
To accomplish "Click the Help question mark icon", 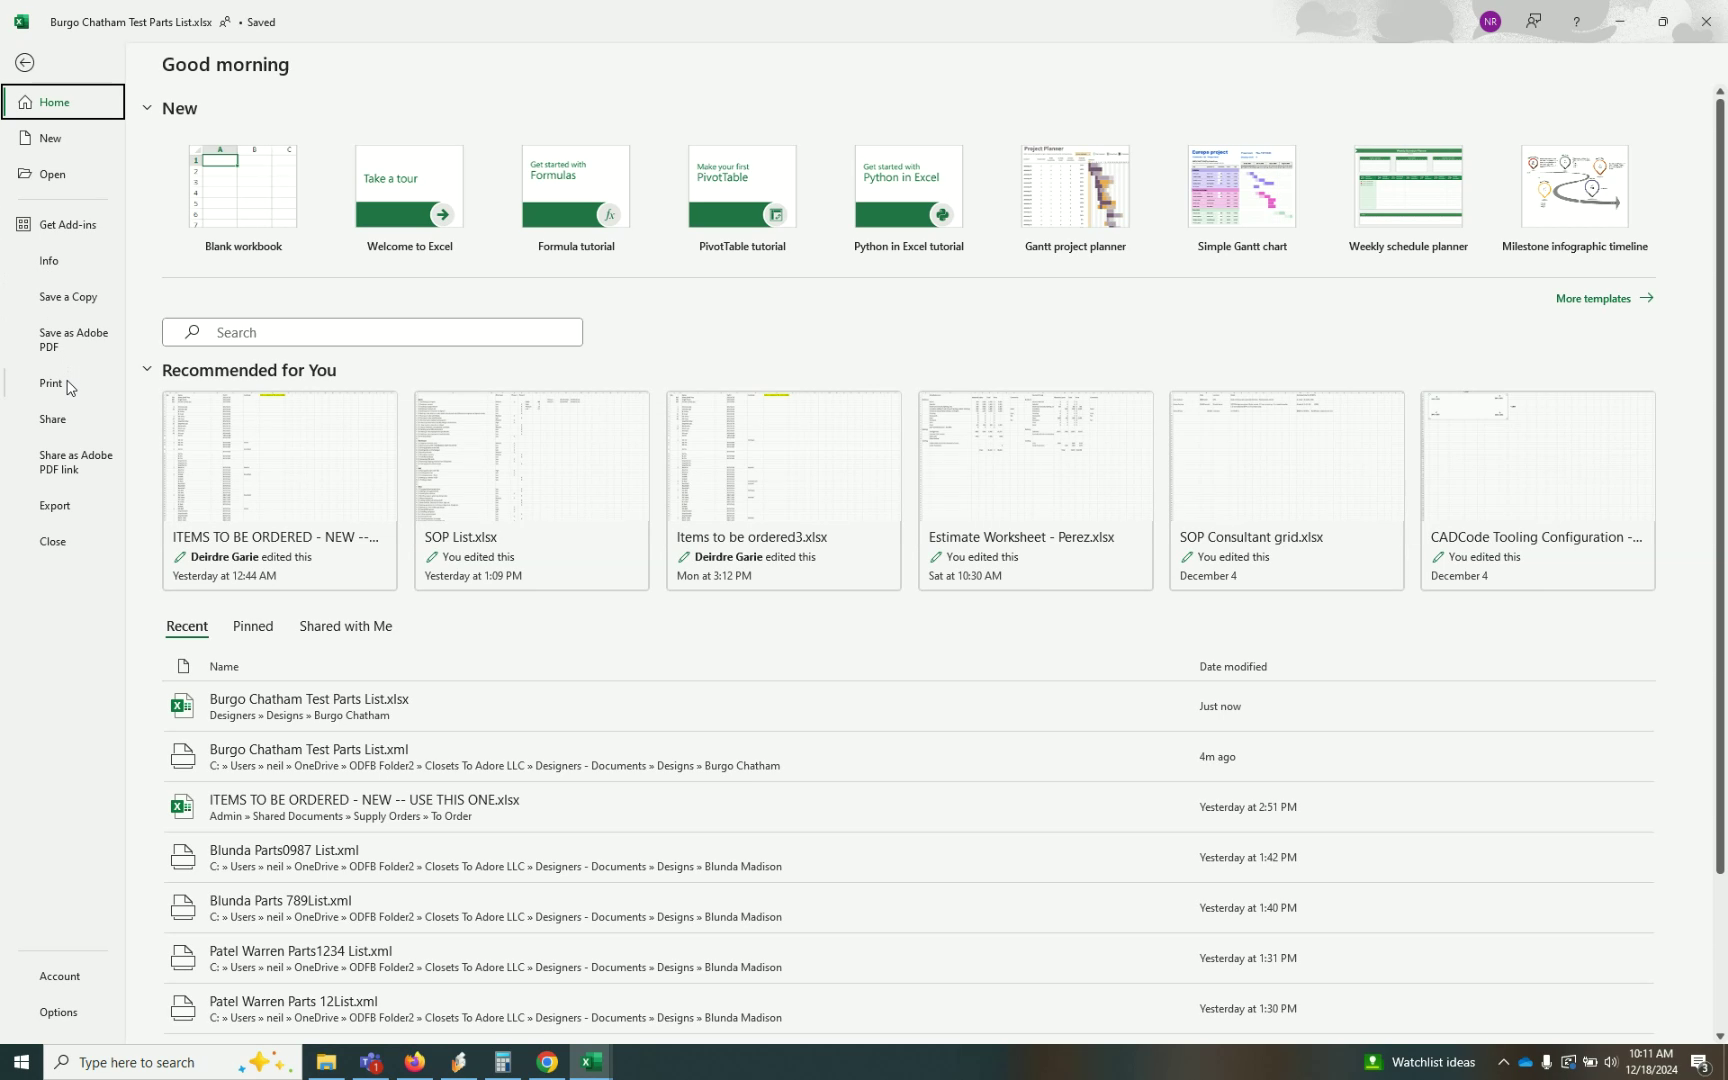I will (x=1576, y=22).
